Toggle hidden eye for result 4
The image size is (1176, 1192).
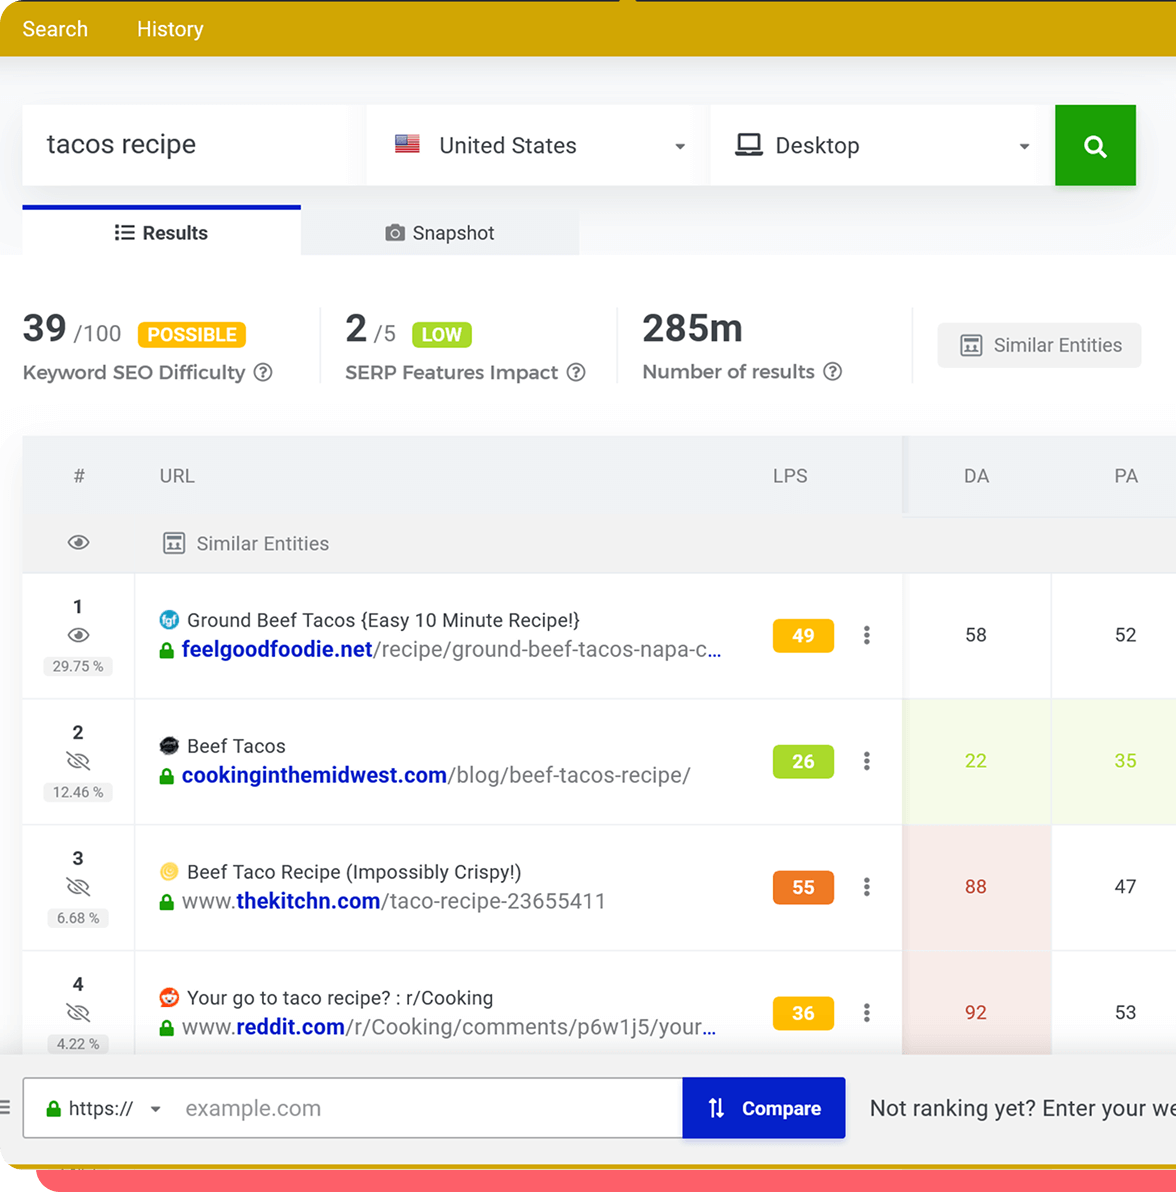pos(78,1013)
